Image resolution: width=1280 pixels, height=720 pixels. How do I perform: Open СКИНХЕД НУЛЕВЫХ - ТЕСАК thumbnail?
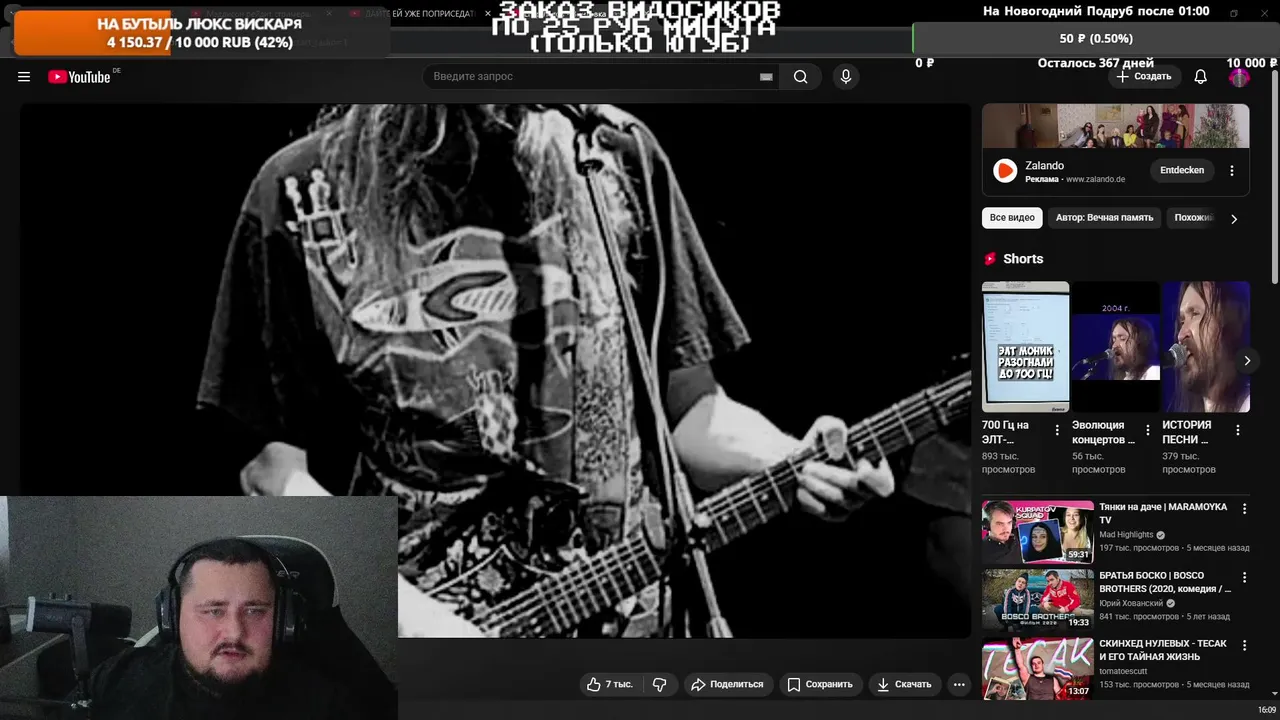point(1037,668)
